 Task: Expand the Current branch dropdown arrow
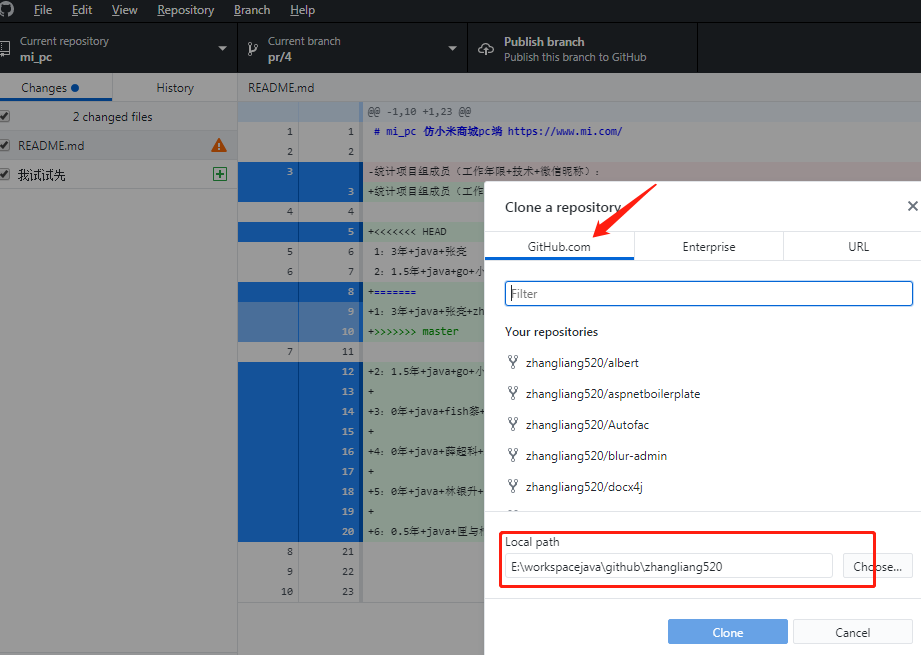point(452,48)
